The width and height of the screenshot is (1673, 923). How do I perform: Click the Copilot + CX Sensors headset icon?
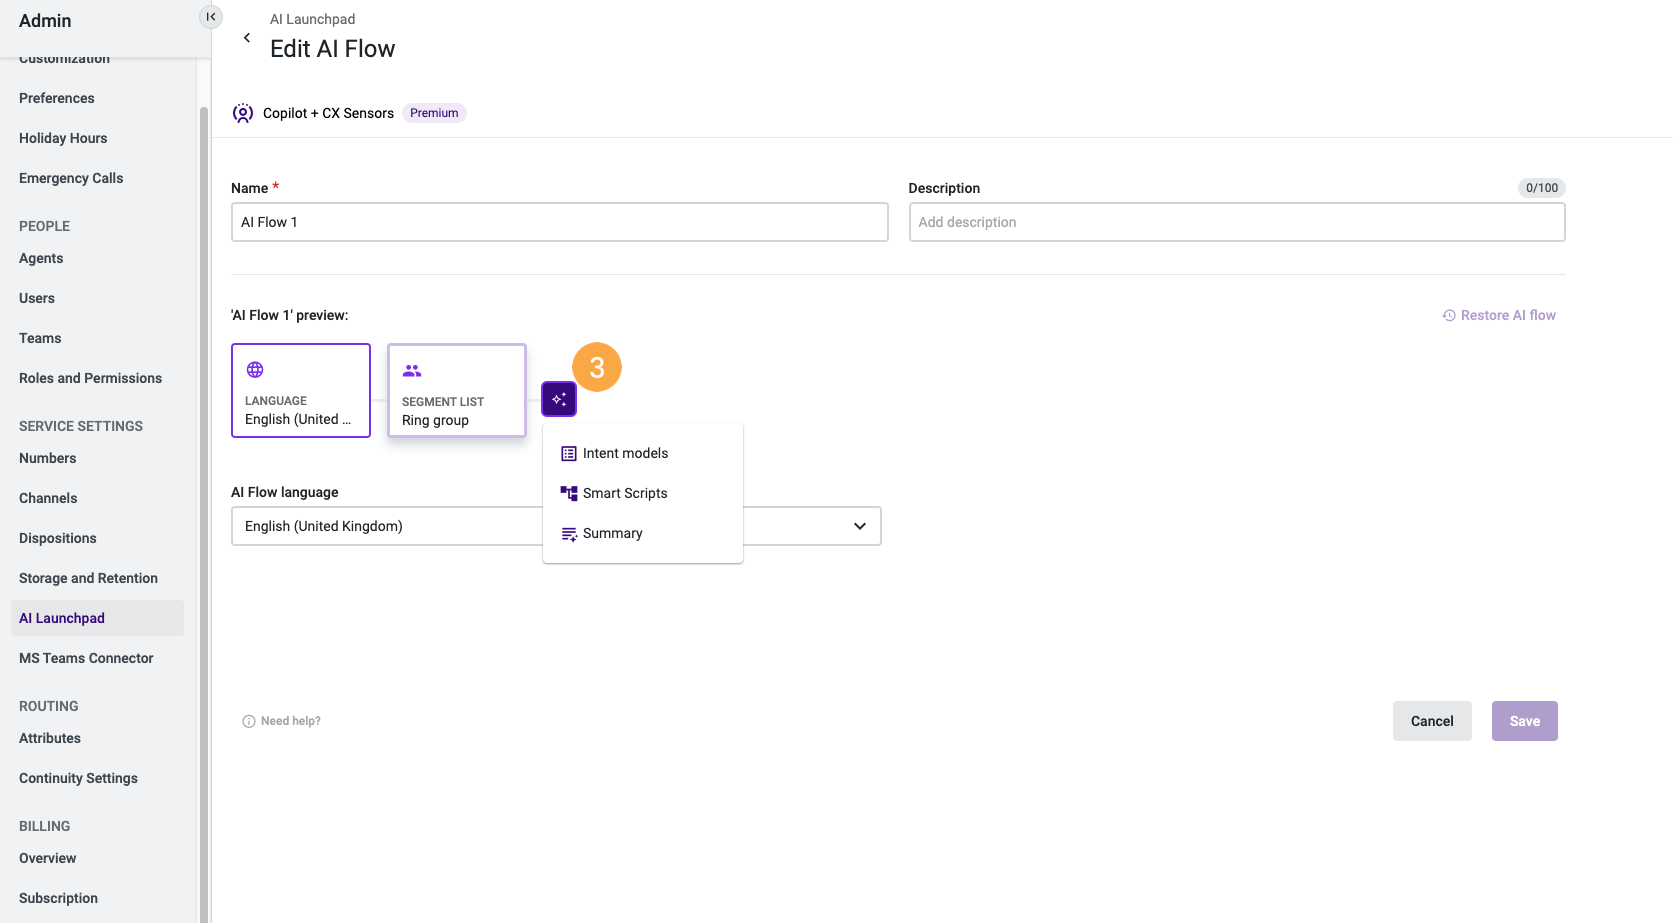pyautogui.click(x=242, y=112)
